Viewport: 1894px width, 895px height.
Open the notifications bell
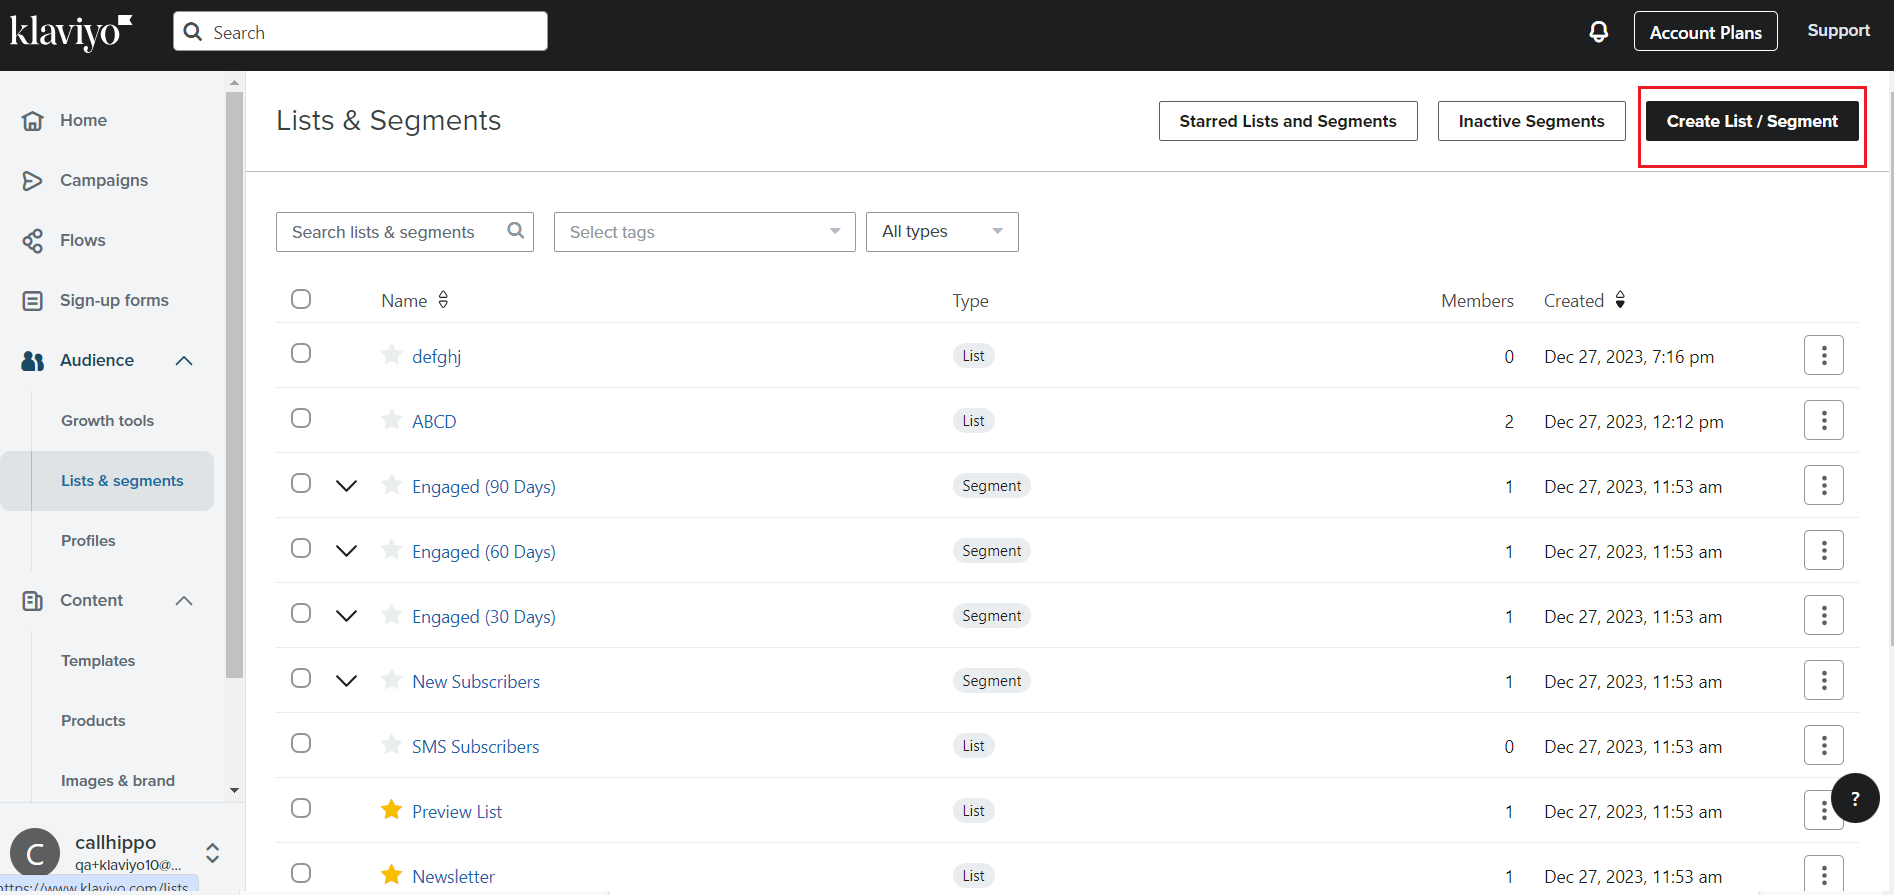click(1599, 31)
